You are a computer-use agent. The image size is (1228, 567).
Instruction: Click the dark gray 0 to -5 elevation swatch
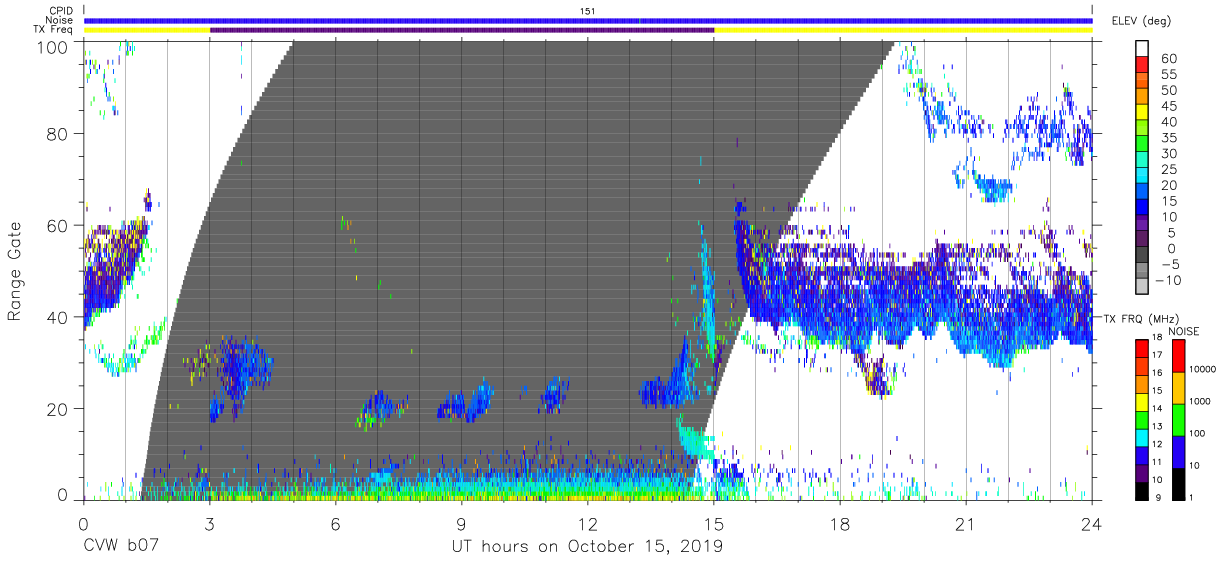(x=1142, y=256)
